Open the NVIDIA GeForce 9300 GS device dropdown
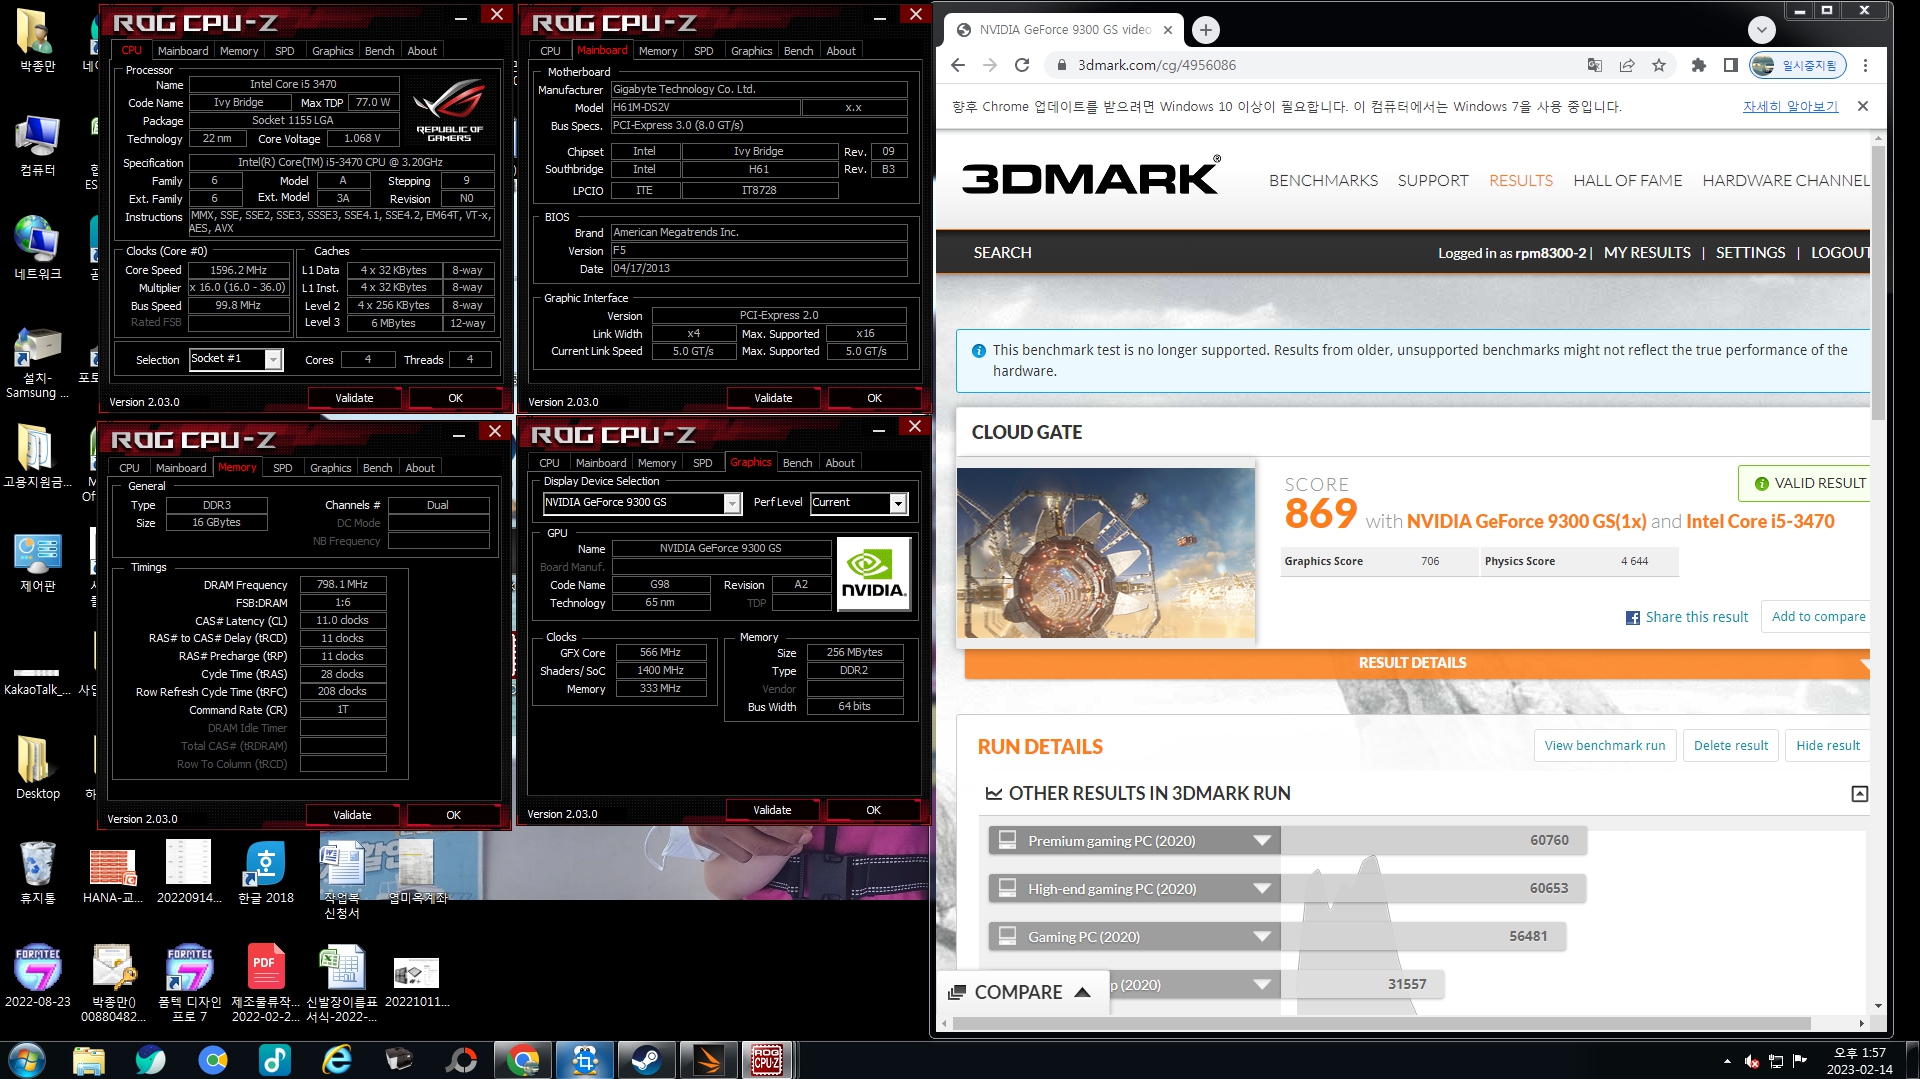Image resolution: width=1920 pixels, height=1079 pixels. coord(732,503)
